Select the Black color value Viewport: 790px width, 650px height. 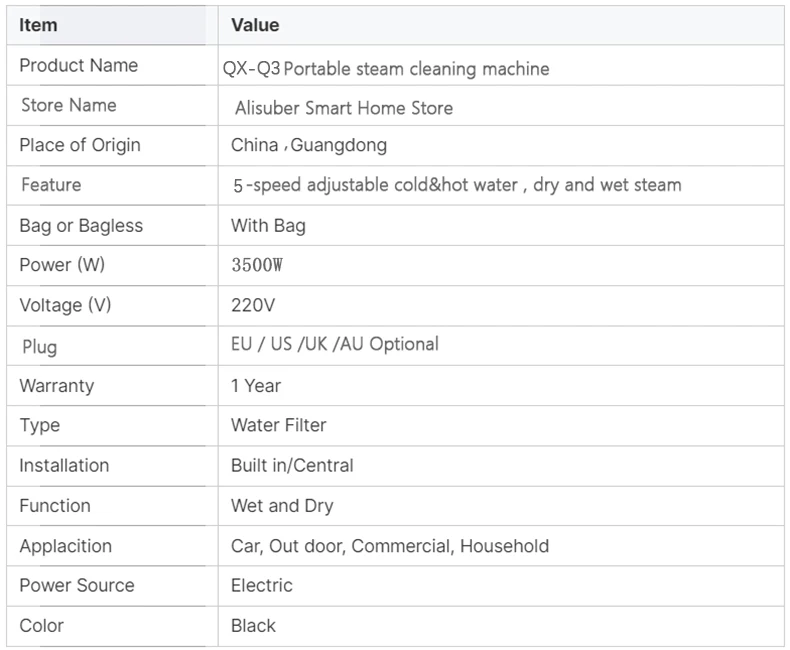pyautogui.click(x=253, y=625)
